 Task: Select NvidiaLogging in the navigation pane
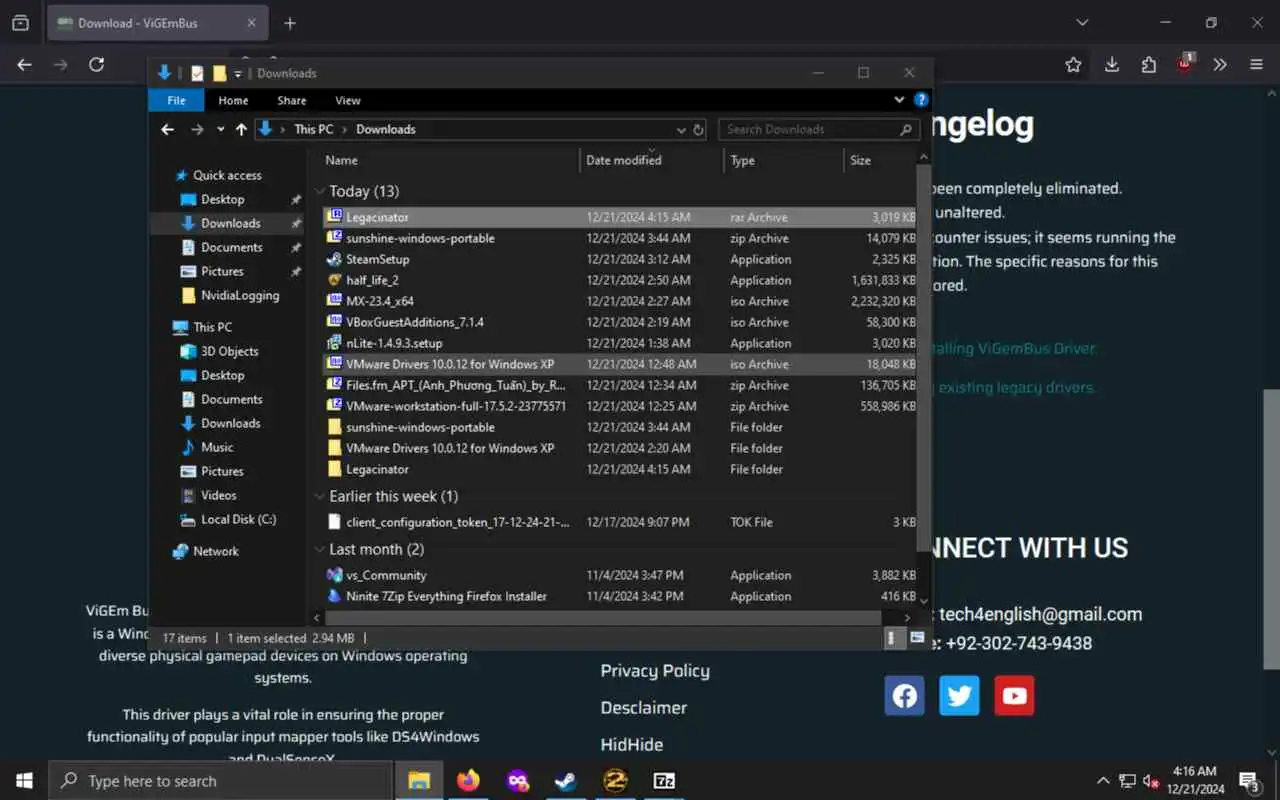[x=239, y=295]
